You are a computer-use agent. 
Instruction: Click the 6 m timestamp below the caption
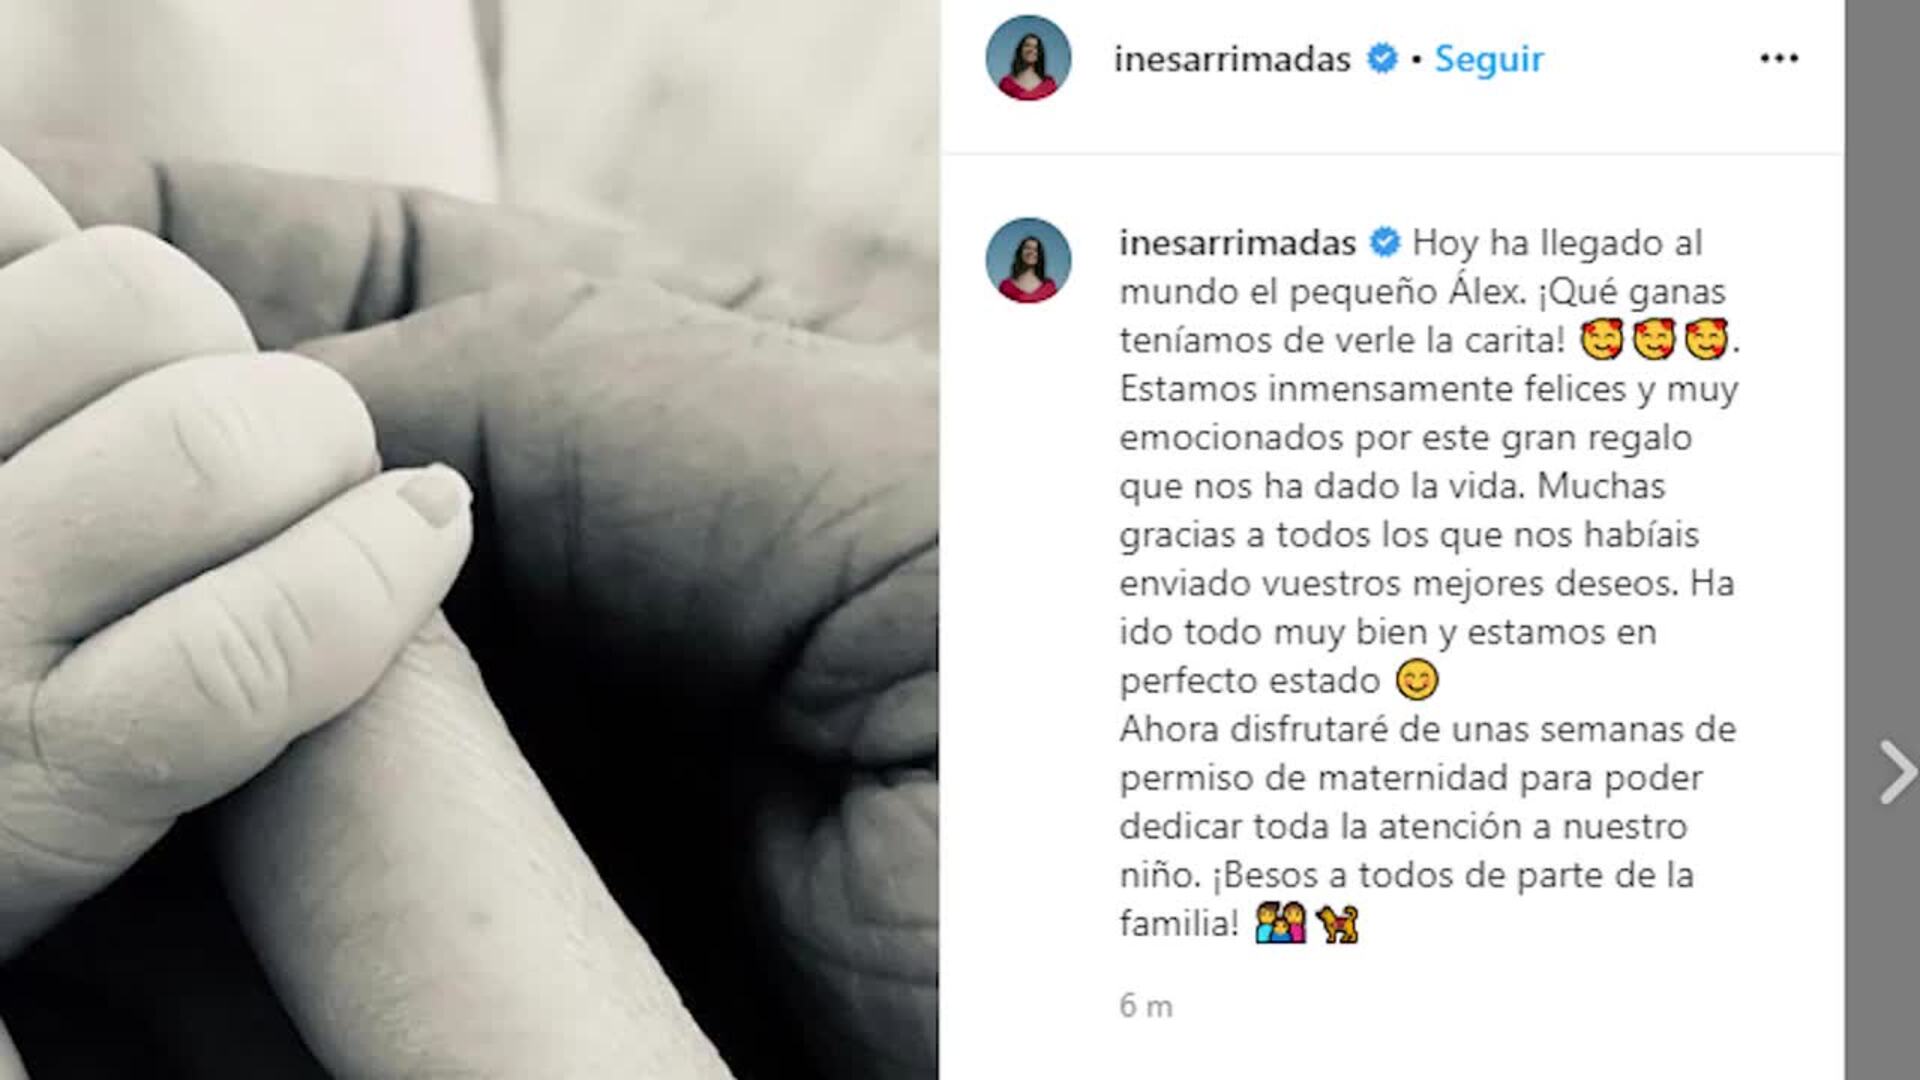point(1146,1006)
